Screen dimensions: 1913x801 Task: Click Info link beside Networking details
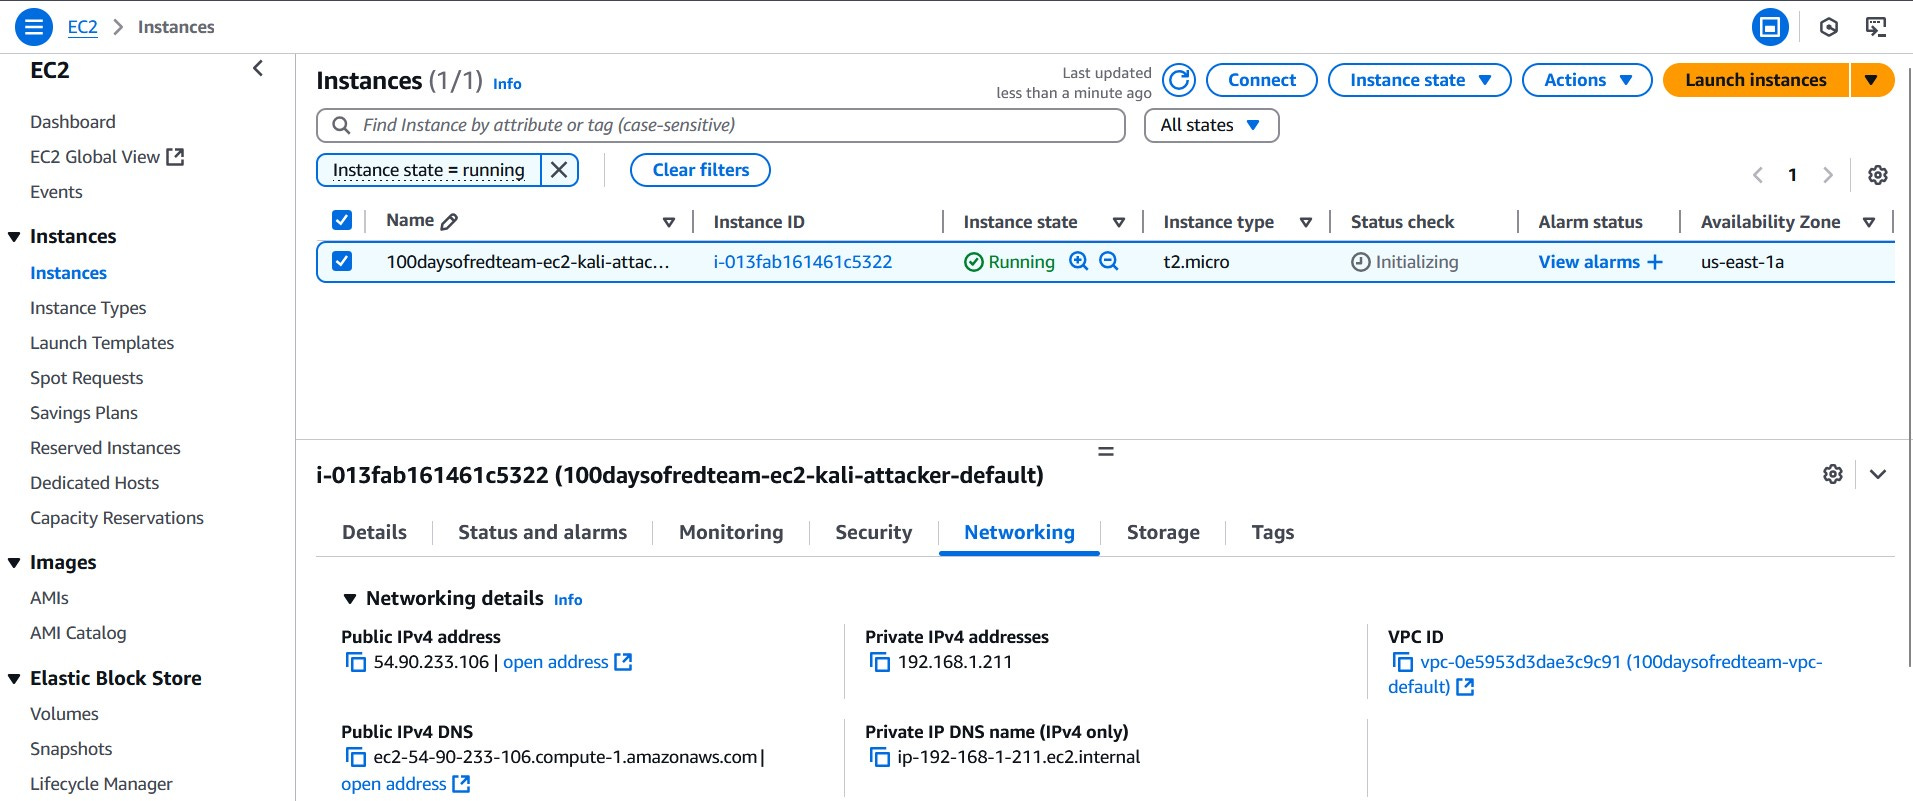[x=568, y=600]
